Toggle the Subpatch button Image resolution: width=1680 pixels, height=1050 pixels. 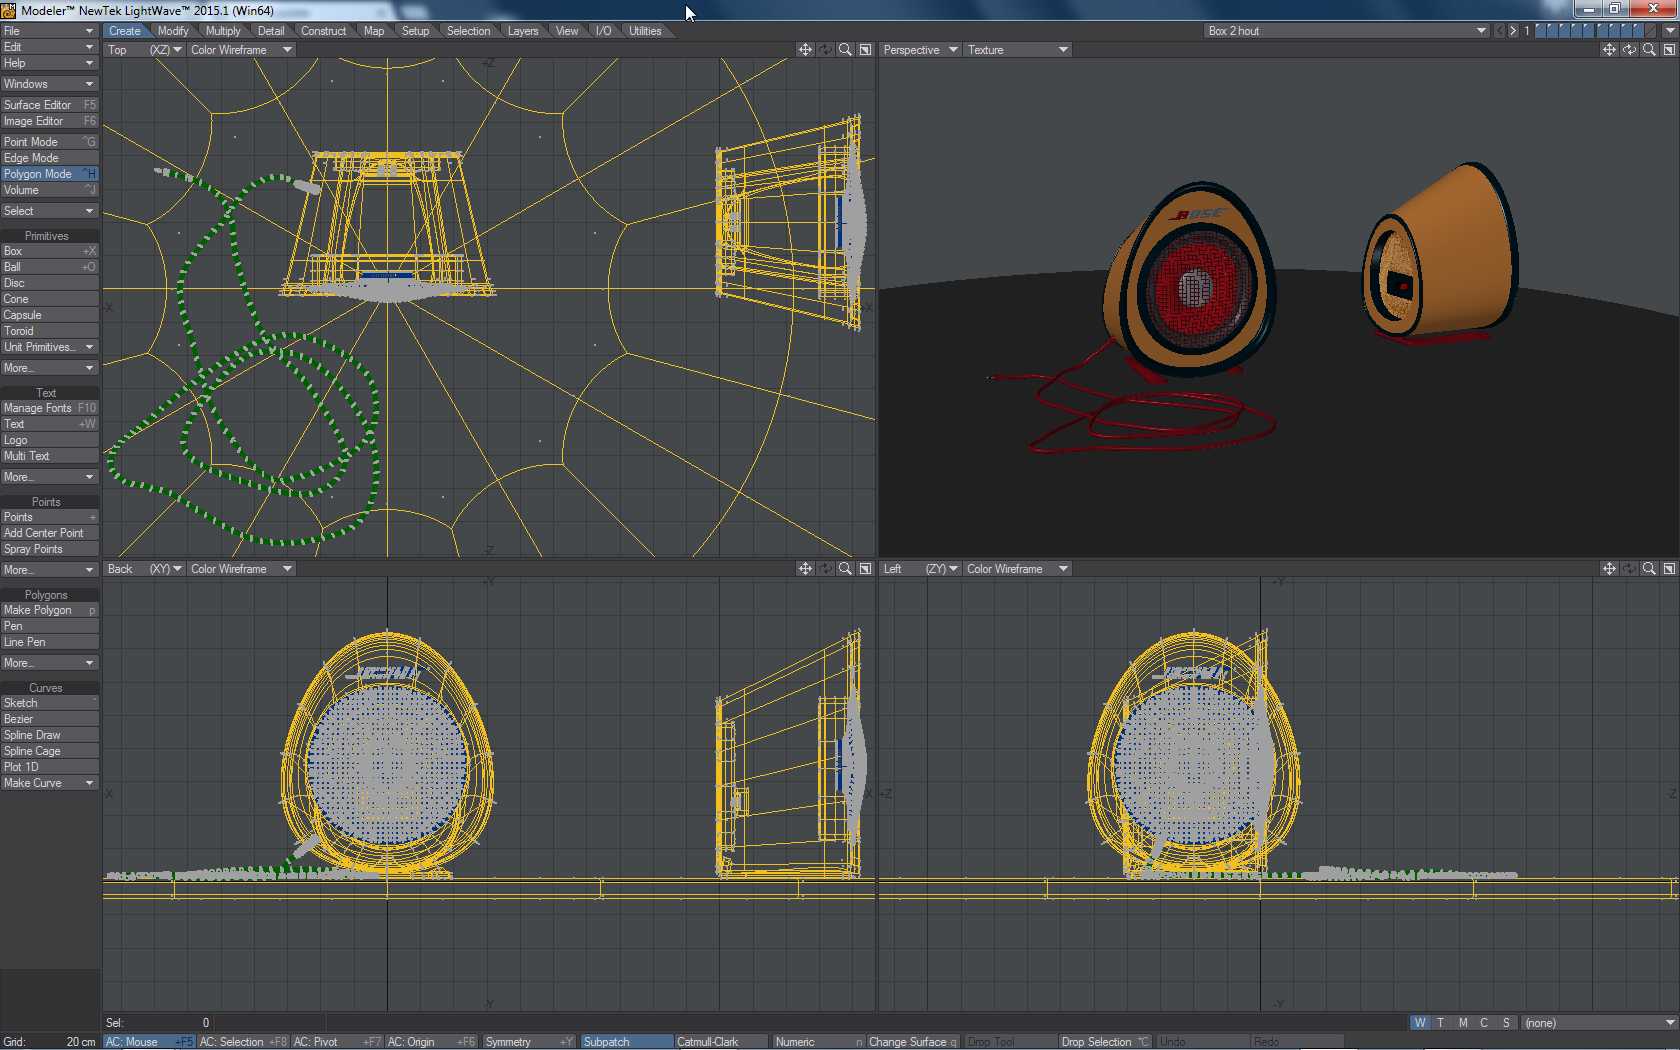627,1042
